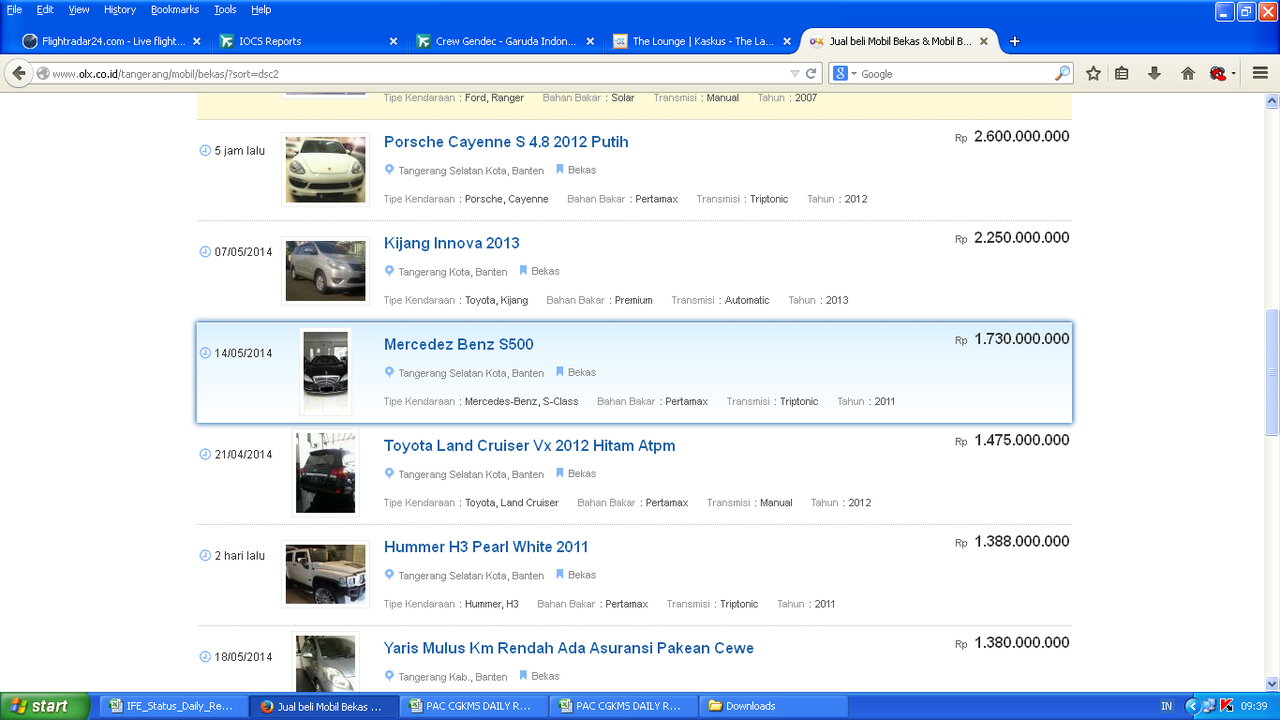
Task: Click the Hummer H3 thumbnail photo
Action: pyautogui.click(x=326, y=574)
